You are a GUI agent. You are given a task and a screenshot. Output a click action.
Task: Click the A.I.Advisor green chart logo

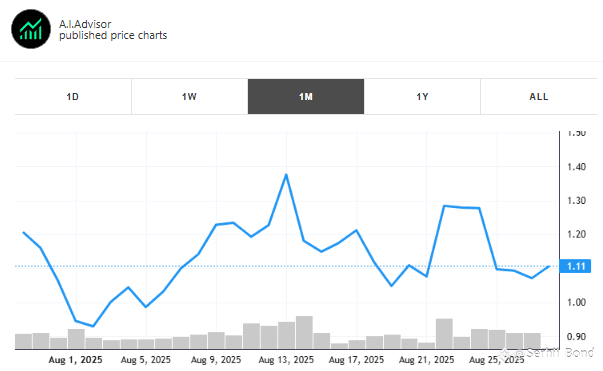click(x=31, y=29)
